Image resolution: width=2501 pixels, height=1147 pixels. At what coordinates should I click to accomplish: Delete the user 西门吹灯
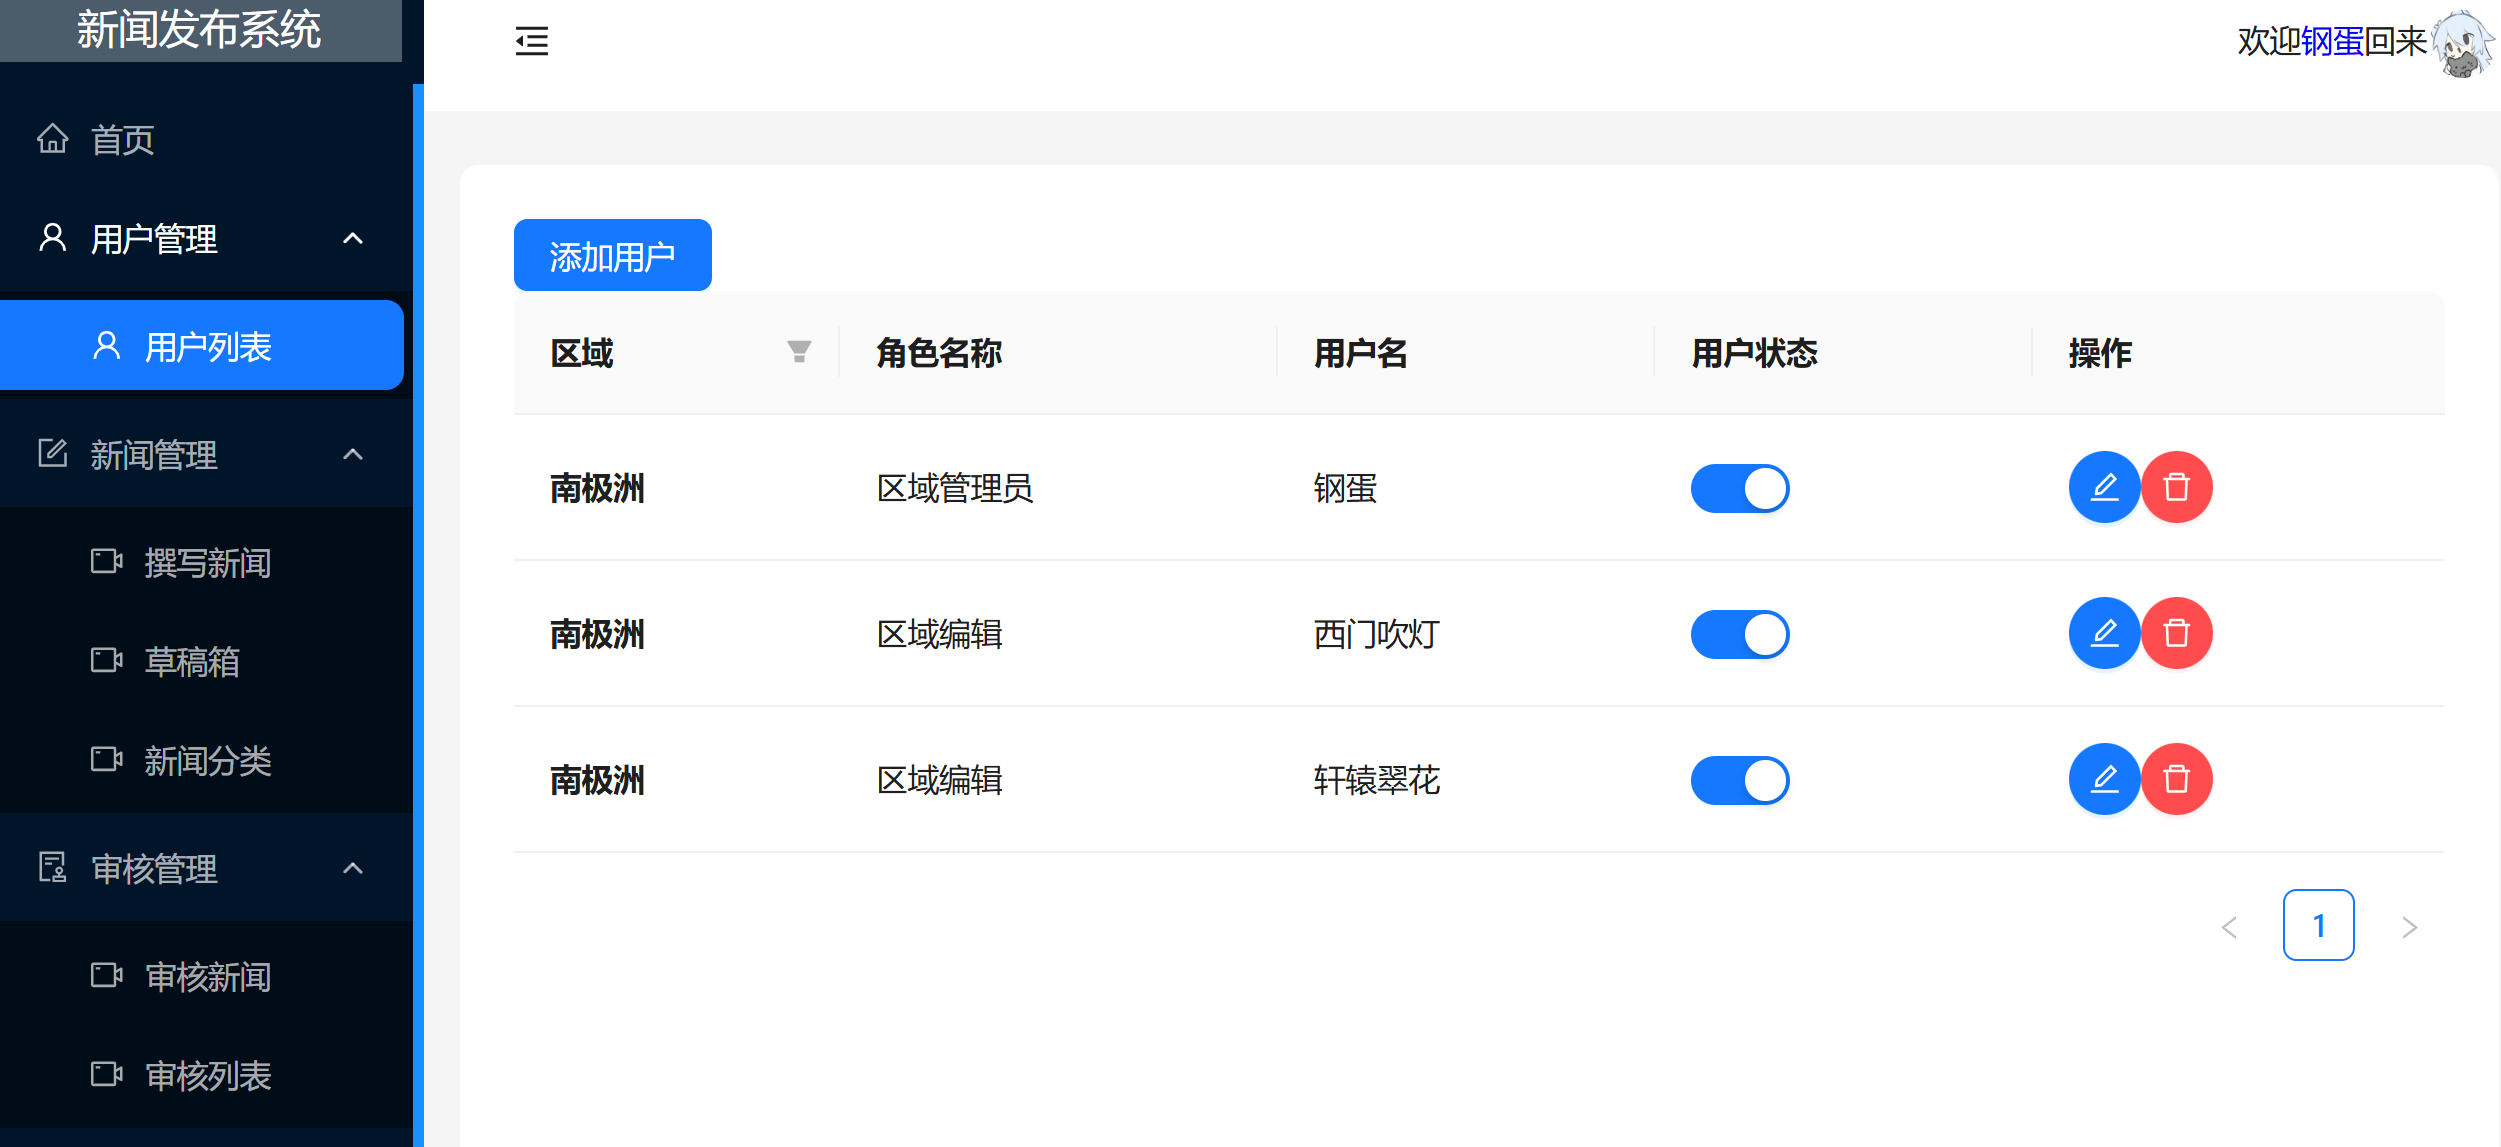2176,633
